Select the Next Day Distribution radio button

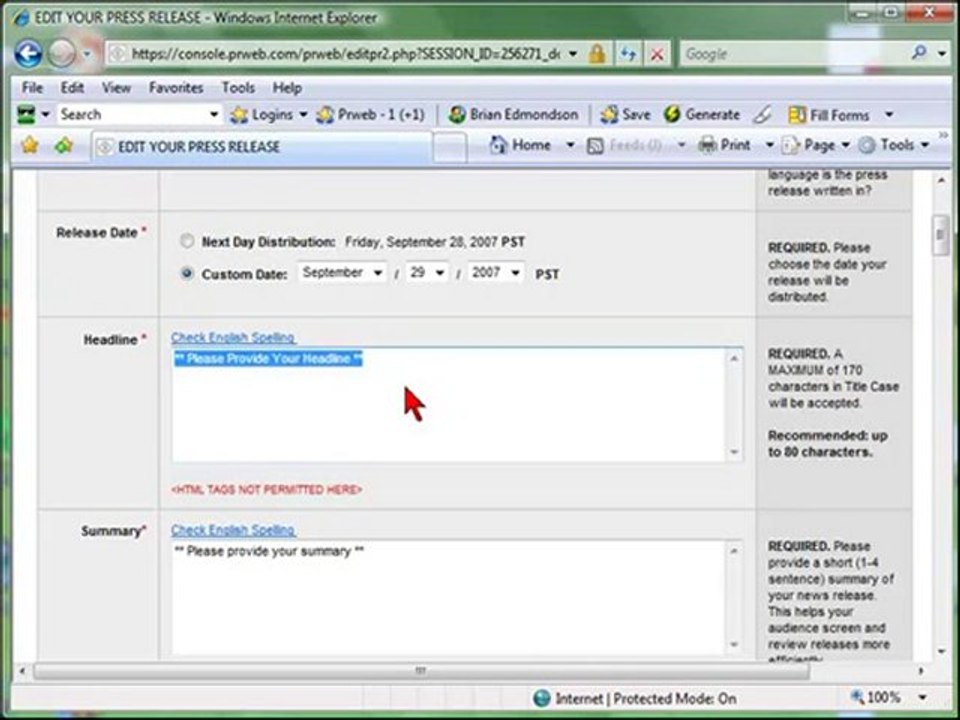click(x=187, y=241)
